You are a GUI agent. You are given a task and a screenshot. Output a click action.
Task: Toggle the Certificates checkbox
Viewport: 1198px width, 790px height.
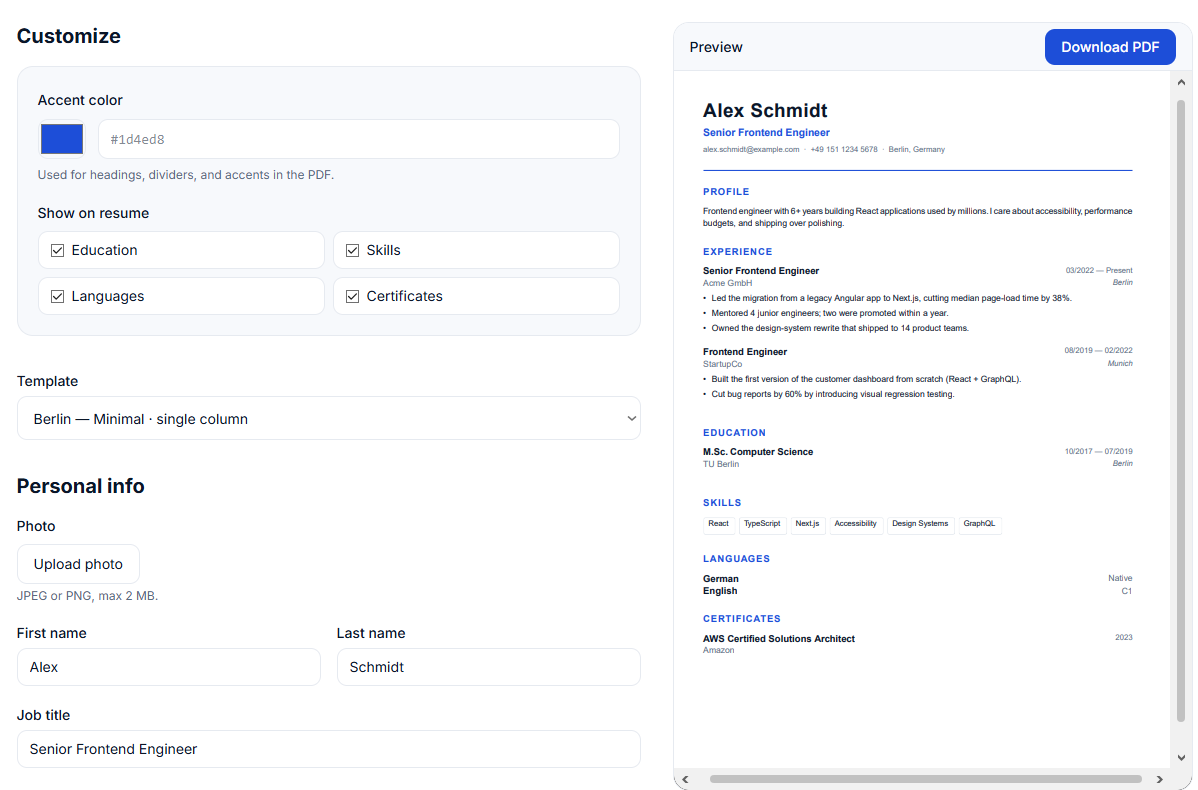click(x=352, y=296)
